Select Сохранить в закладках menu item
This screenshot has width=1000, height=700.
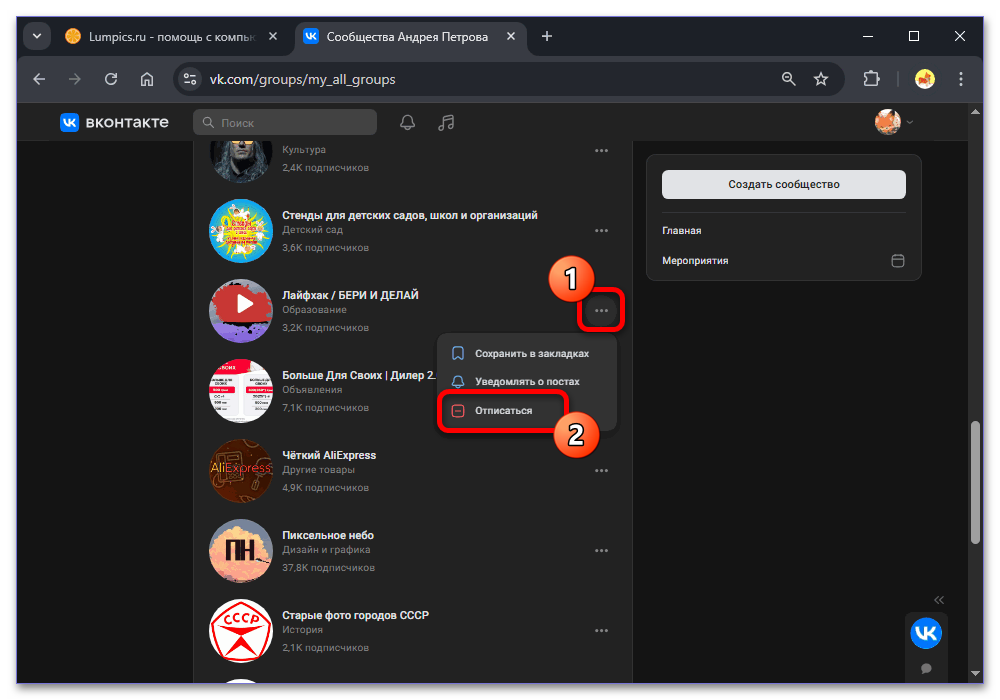point(527,353)
